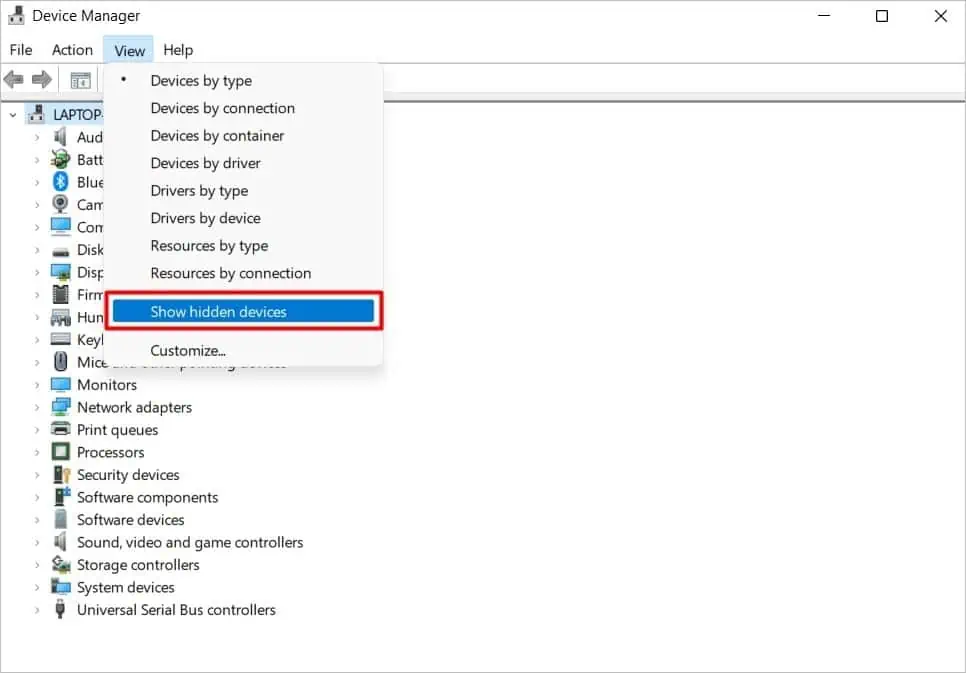Expand the Network adapters tree node

click(39, 407)
